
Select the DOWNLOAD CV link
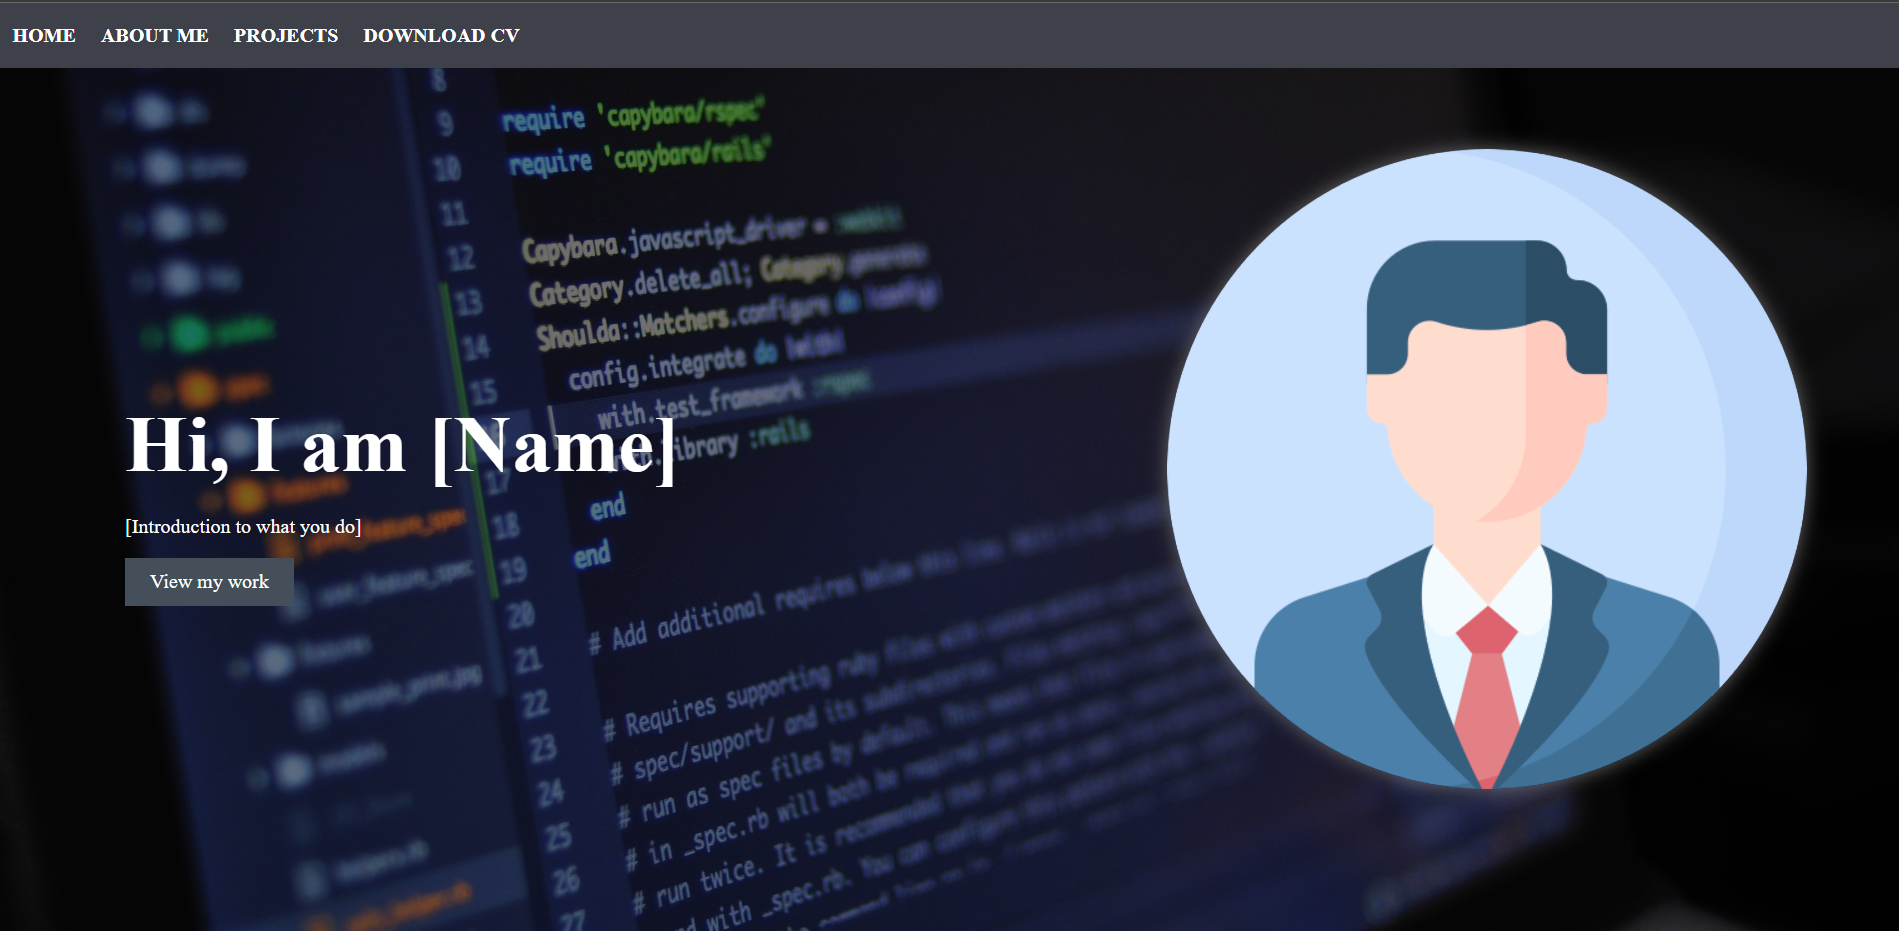pyautogui.click(x=441, y=36)
